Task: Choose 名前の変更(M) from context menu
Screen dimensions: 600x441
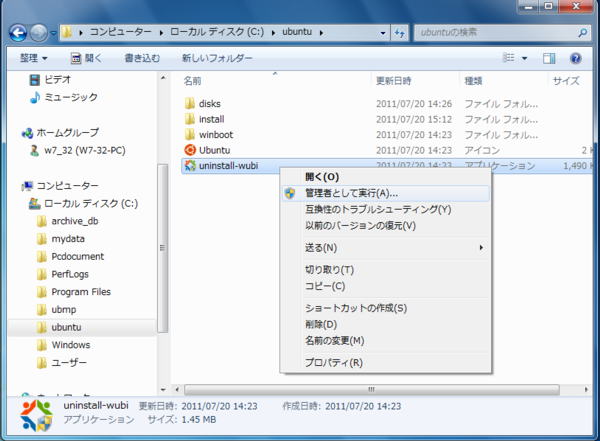Action: (x=385, y=340)
